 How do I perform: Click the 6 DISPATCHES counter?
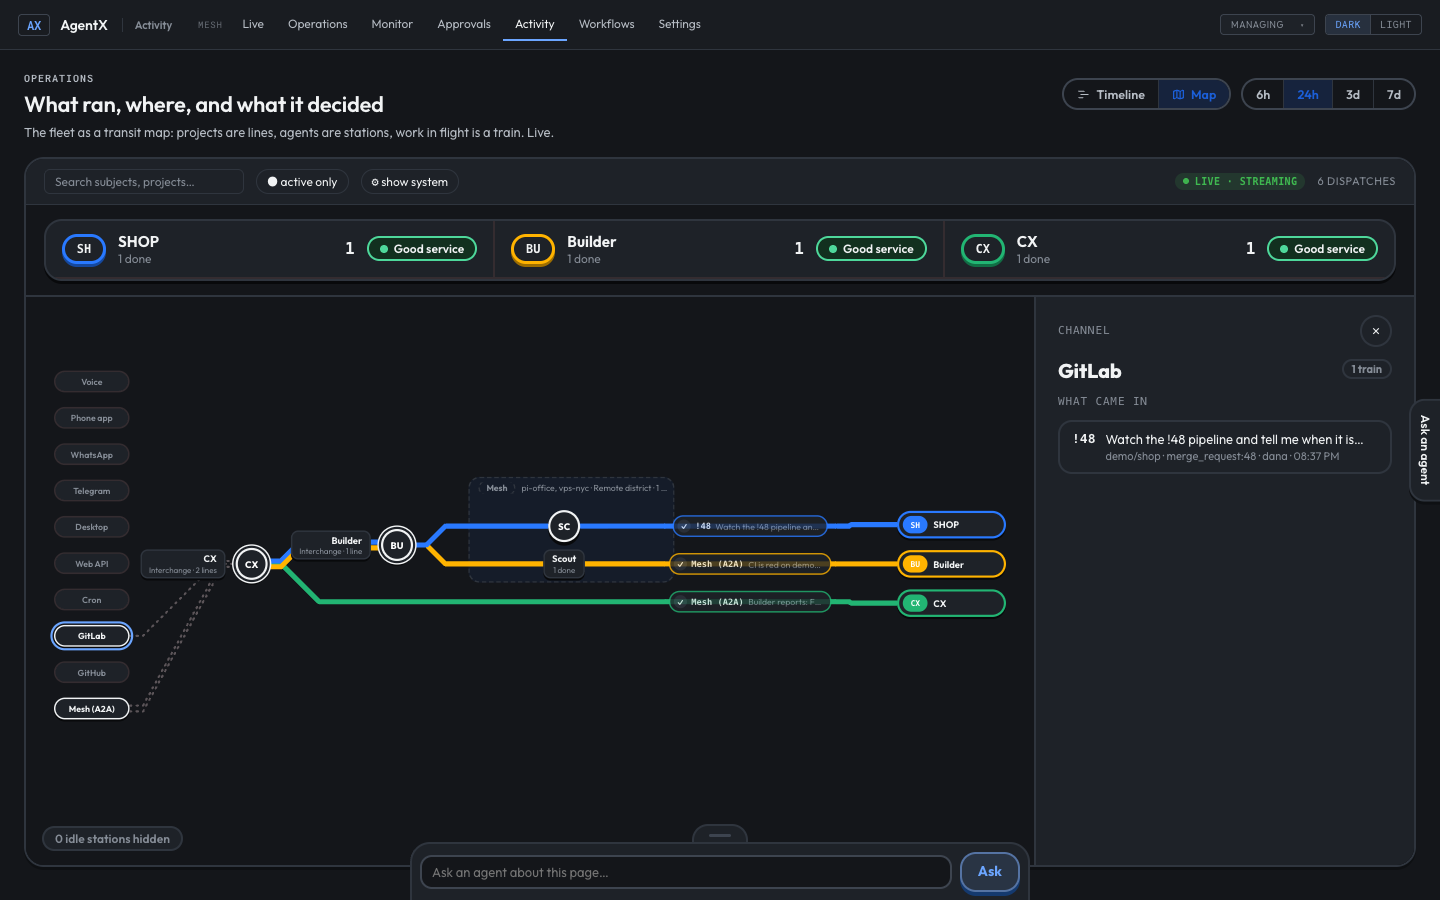coord(1356,182)
